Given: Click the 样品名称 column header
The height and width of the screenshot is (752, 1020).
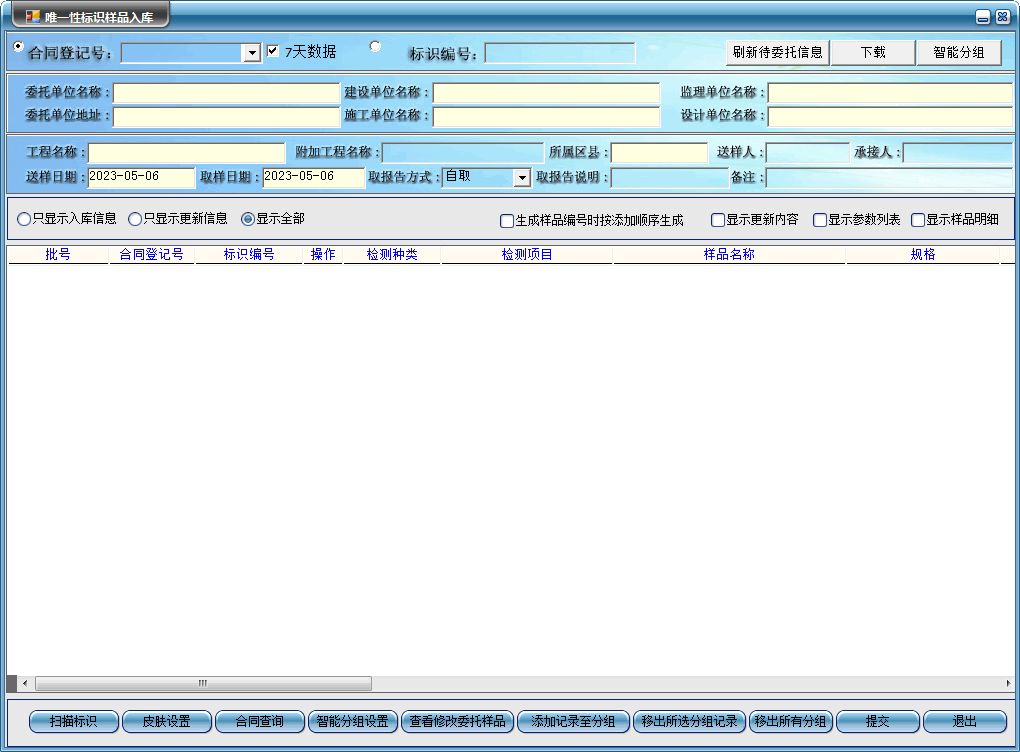Looking at the screenshot, I should tap(729, 255).
